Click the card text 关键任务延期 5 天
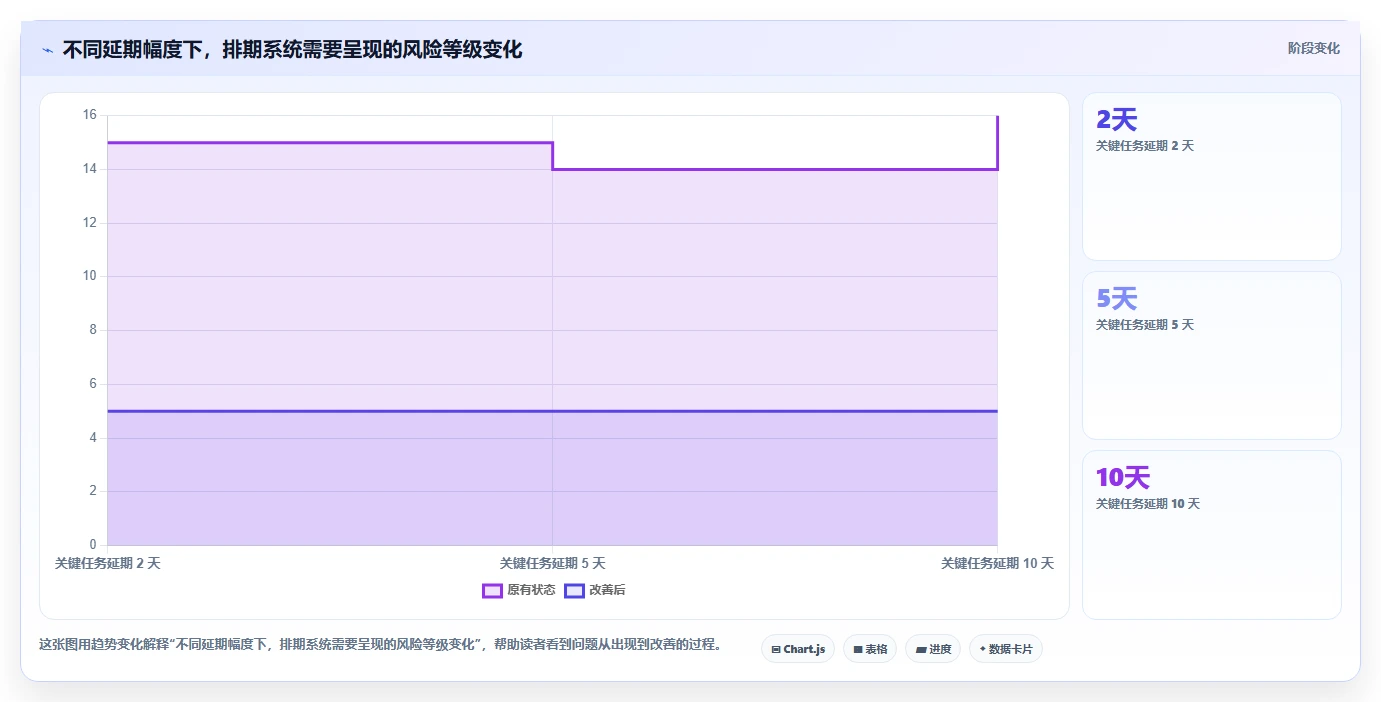The height and width of the screenshot is (702, 1381). click(1145, 325)
